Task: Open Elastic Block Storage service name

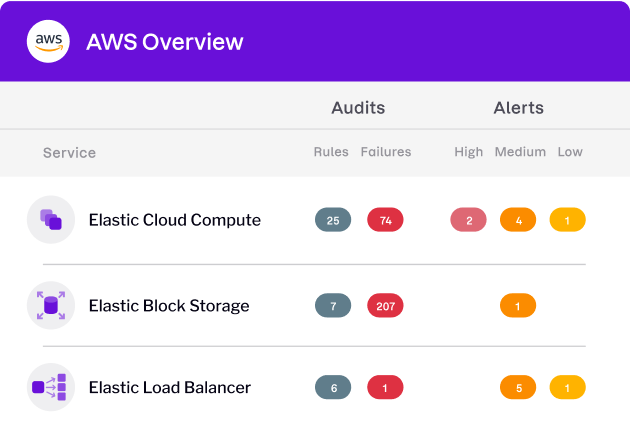Action: 169,306
